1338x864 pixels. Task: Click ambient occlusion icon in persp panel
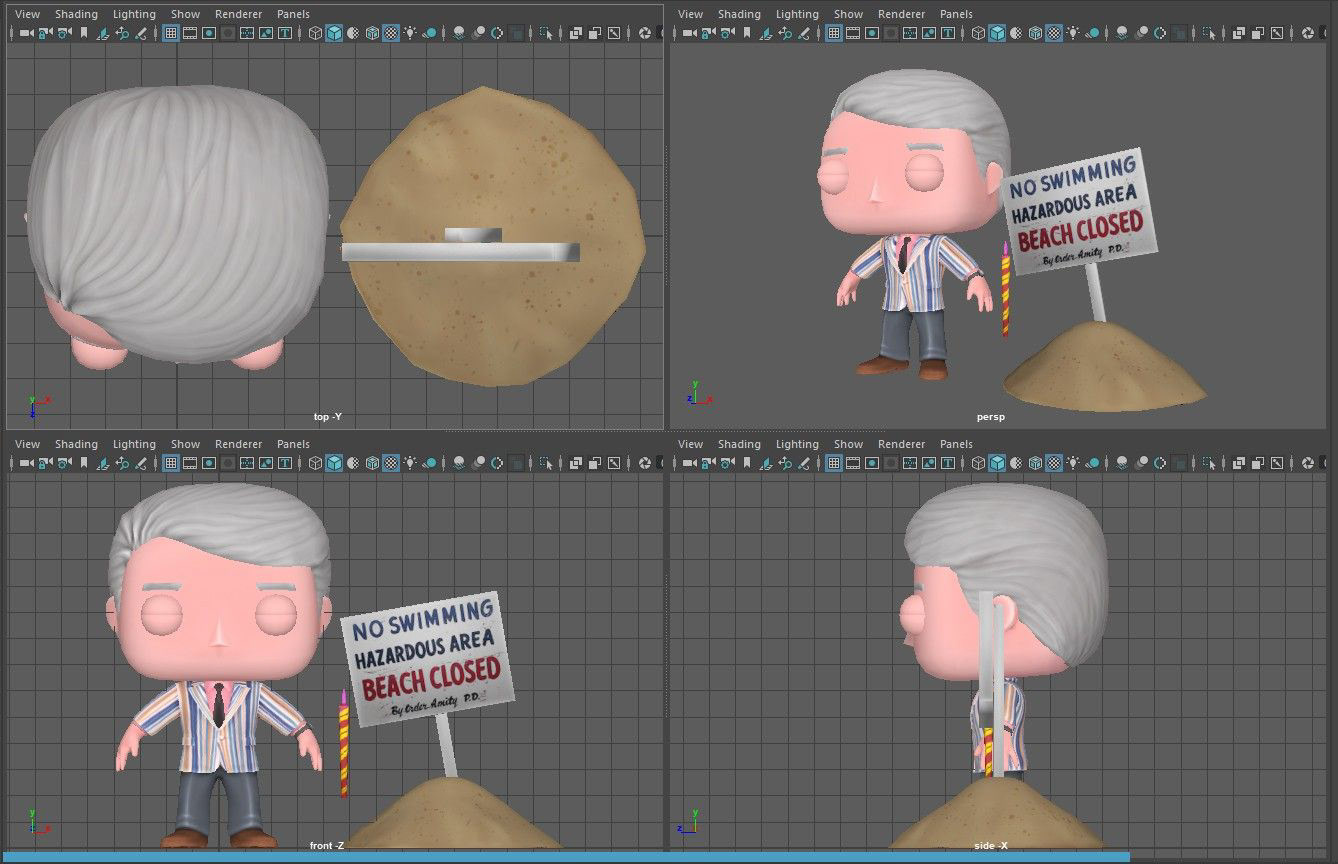point(1121,33)
